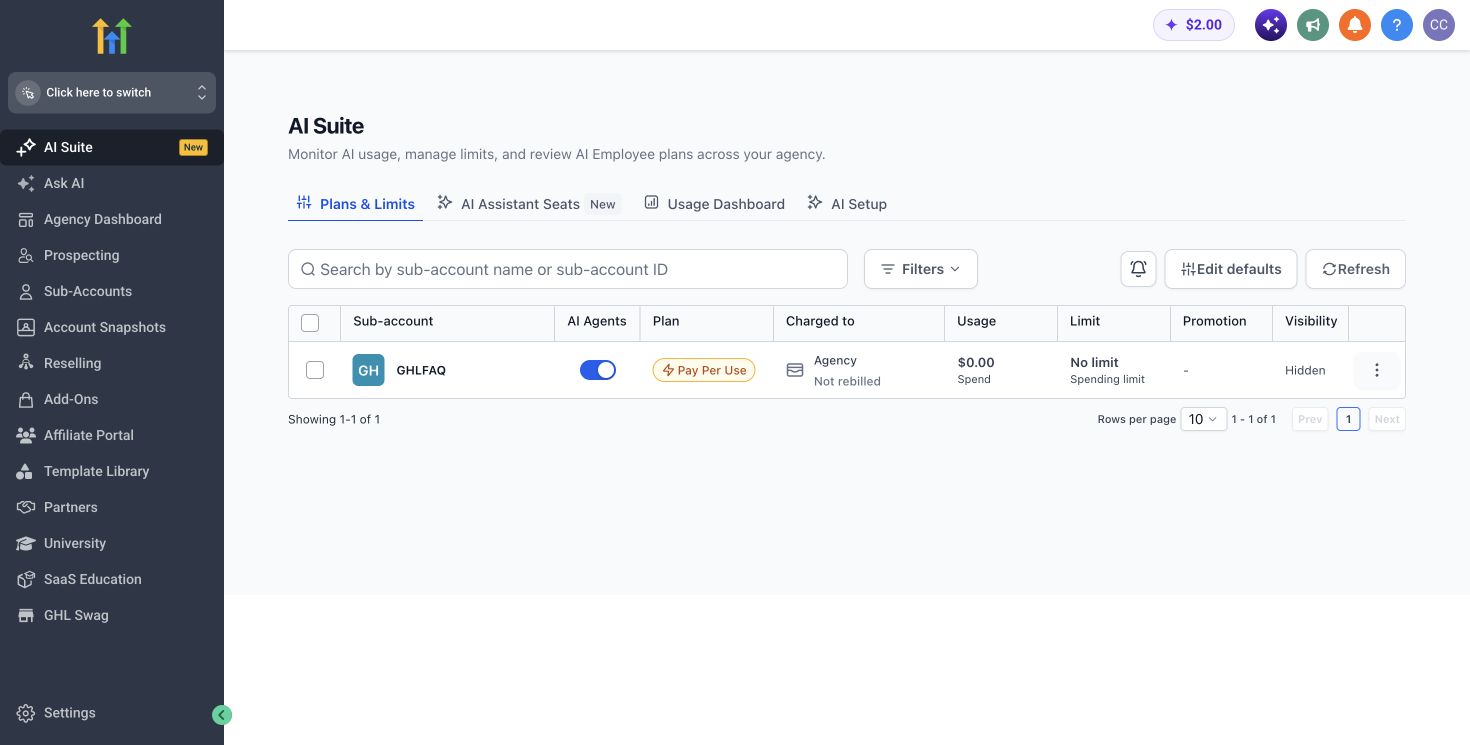
Task: Open the Filters dropdown
Action: click(x=920, y=269)
